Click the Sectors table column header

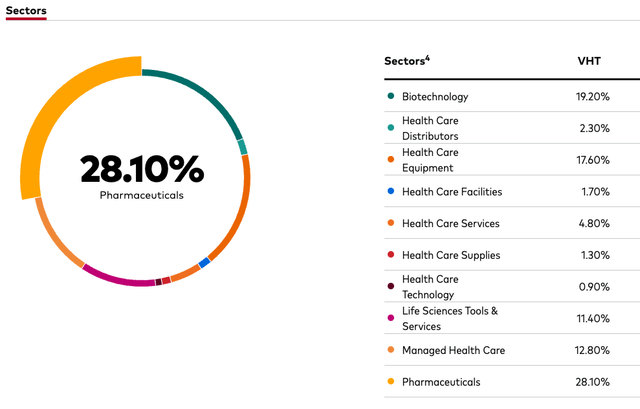pyautogui.click(x=406, y=61)
